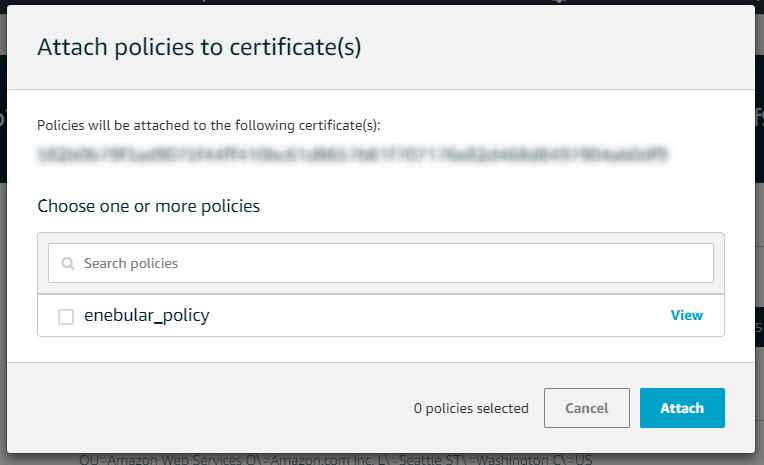Confirm with the blue Attach button
The height and width of the screenshot is (465, 764).
point(682,408)
